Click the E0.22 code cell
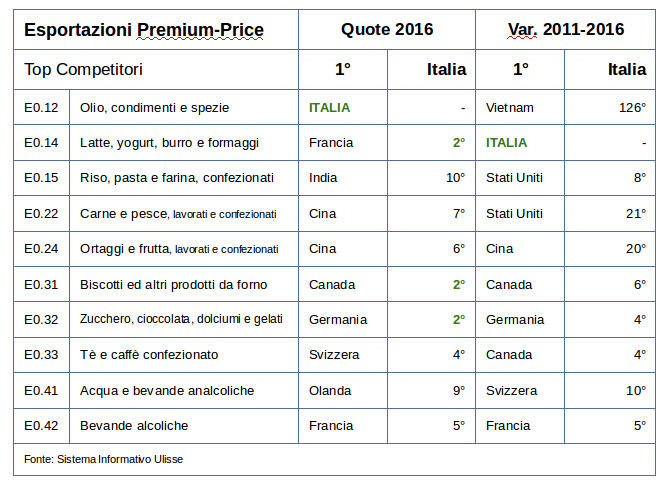 [41, 214]
